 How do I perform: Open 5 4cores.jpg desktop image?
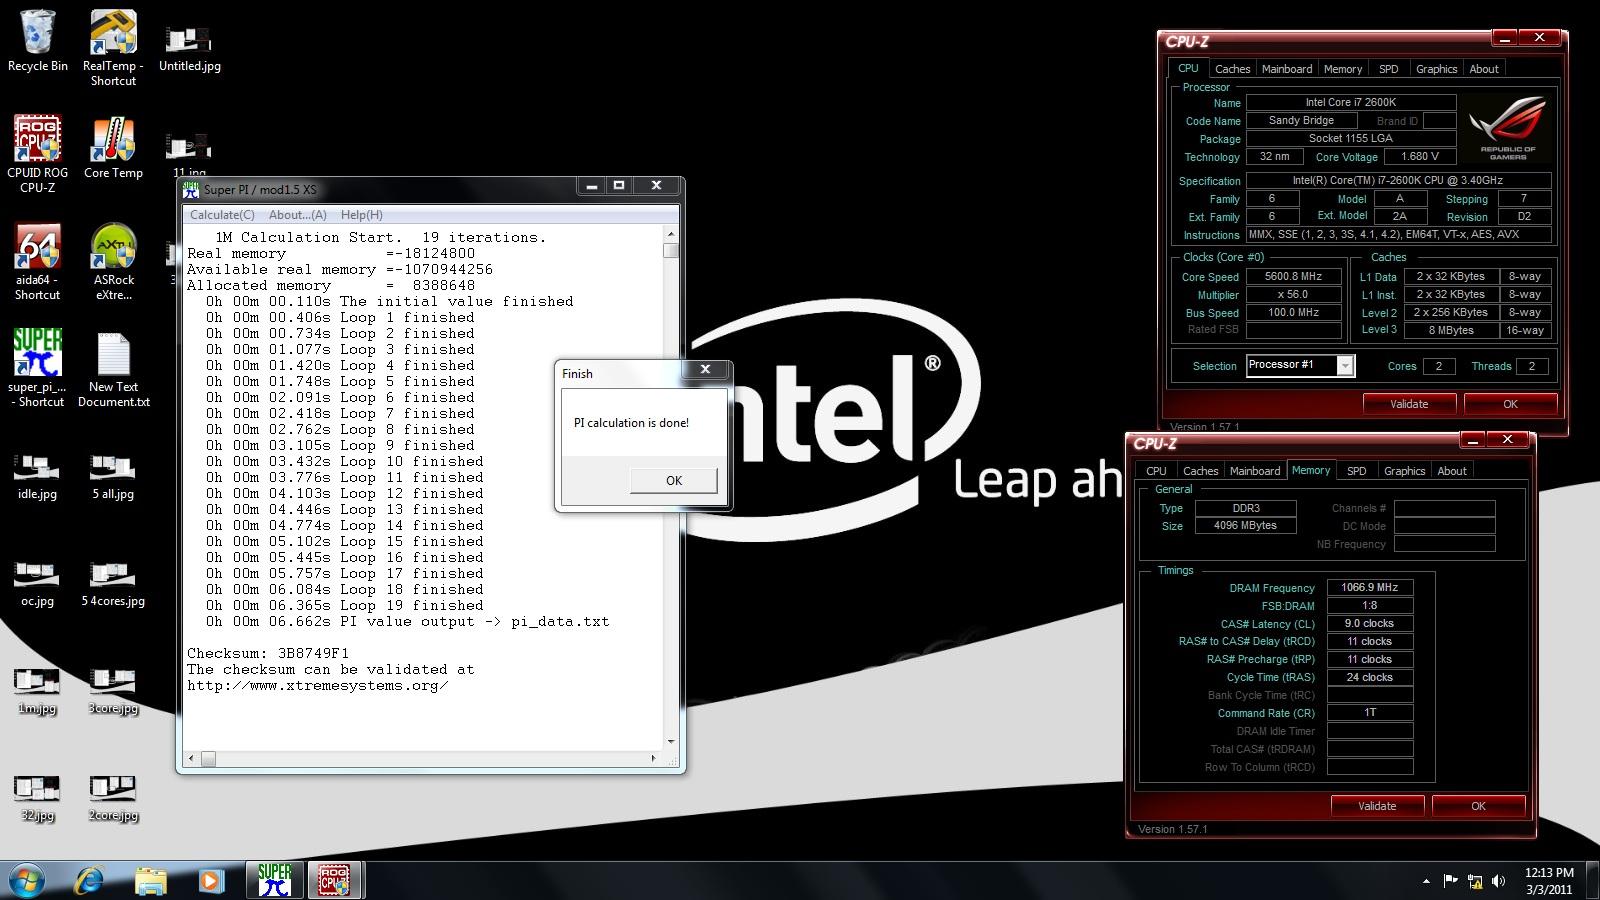(x=113, y=584)
